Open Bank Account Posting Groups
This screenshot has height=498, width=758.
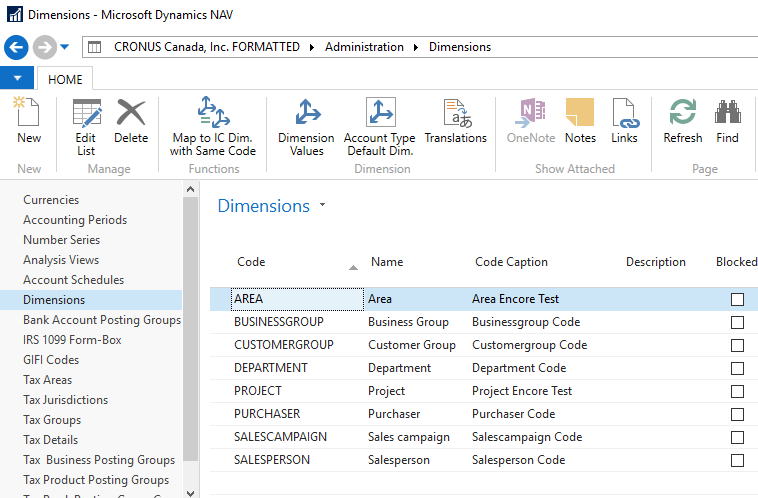tap(102, 320)
